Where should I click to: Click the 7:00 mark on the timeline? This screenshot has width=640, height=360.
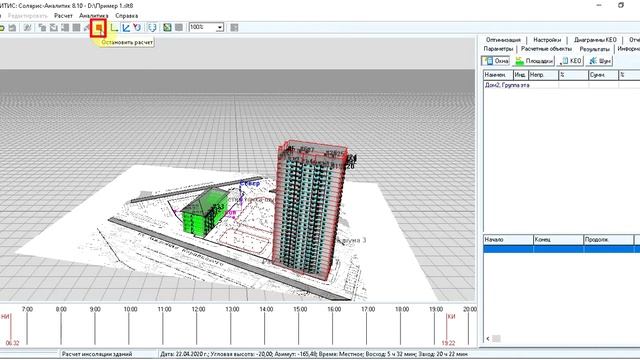pos(27,309)
